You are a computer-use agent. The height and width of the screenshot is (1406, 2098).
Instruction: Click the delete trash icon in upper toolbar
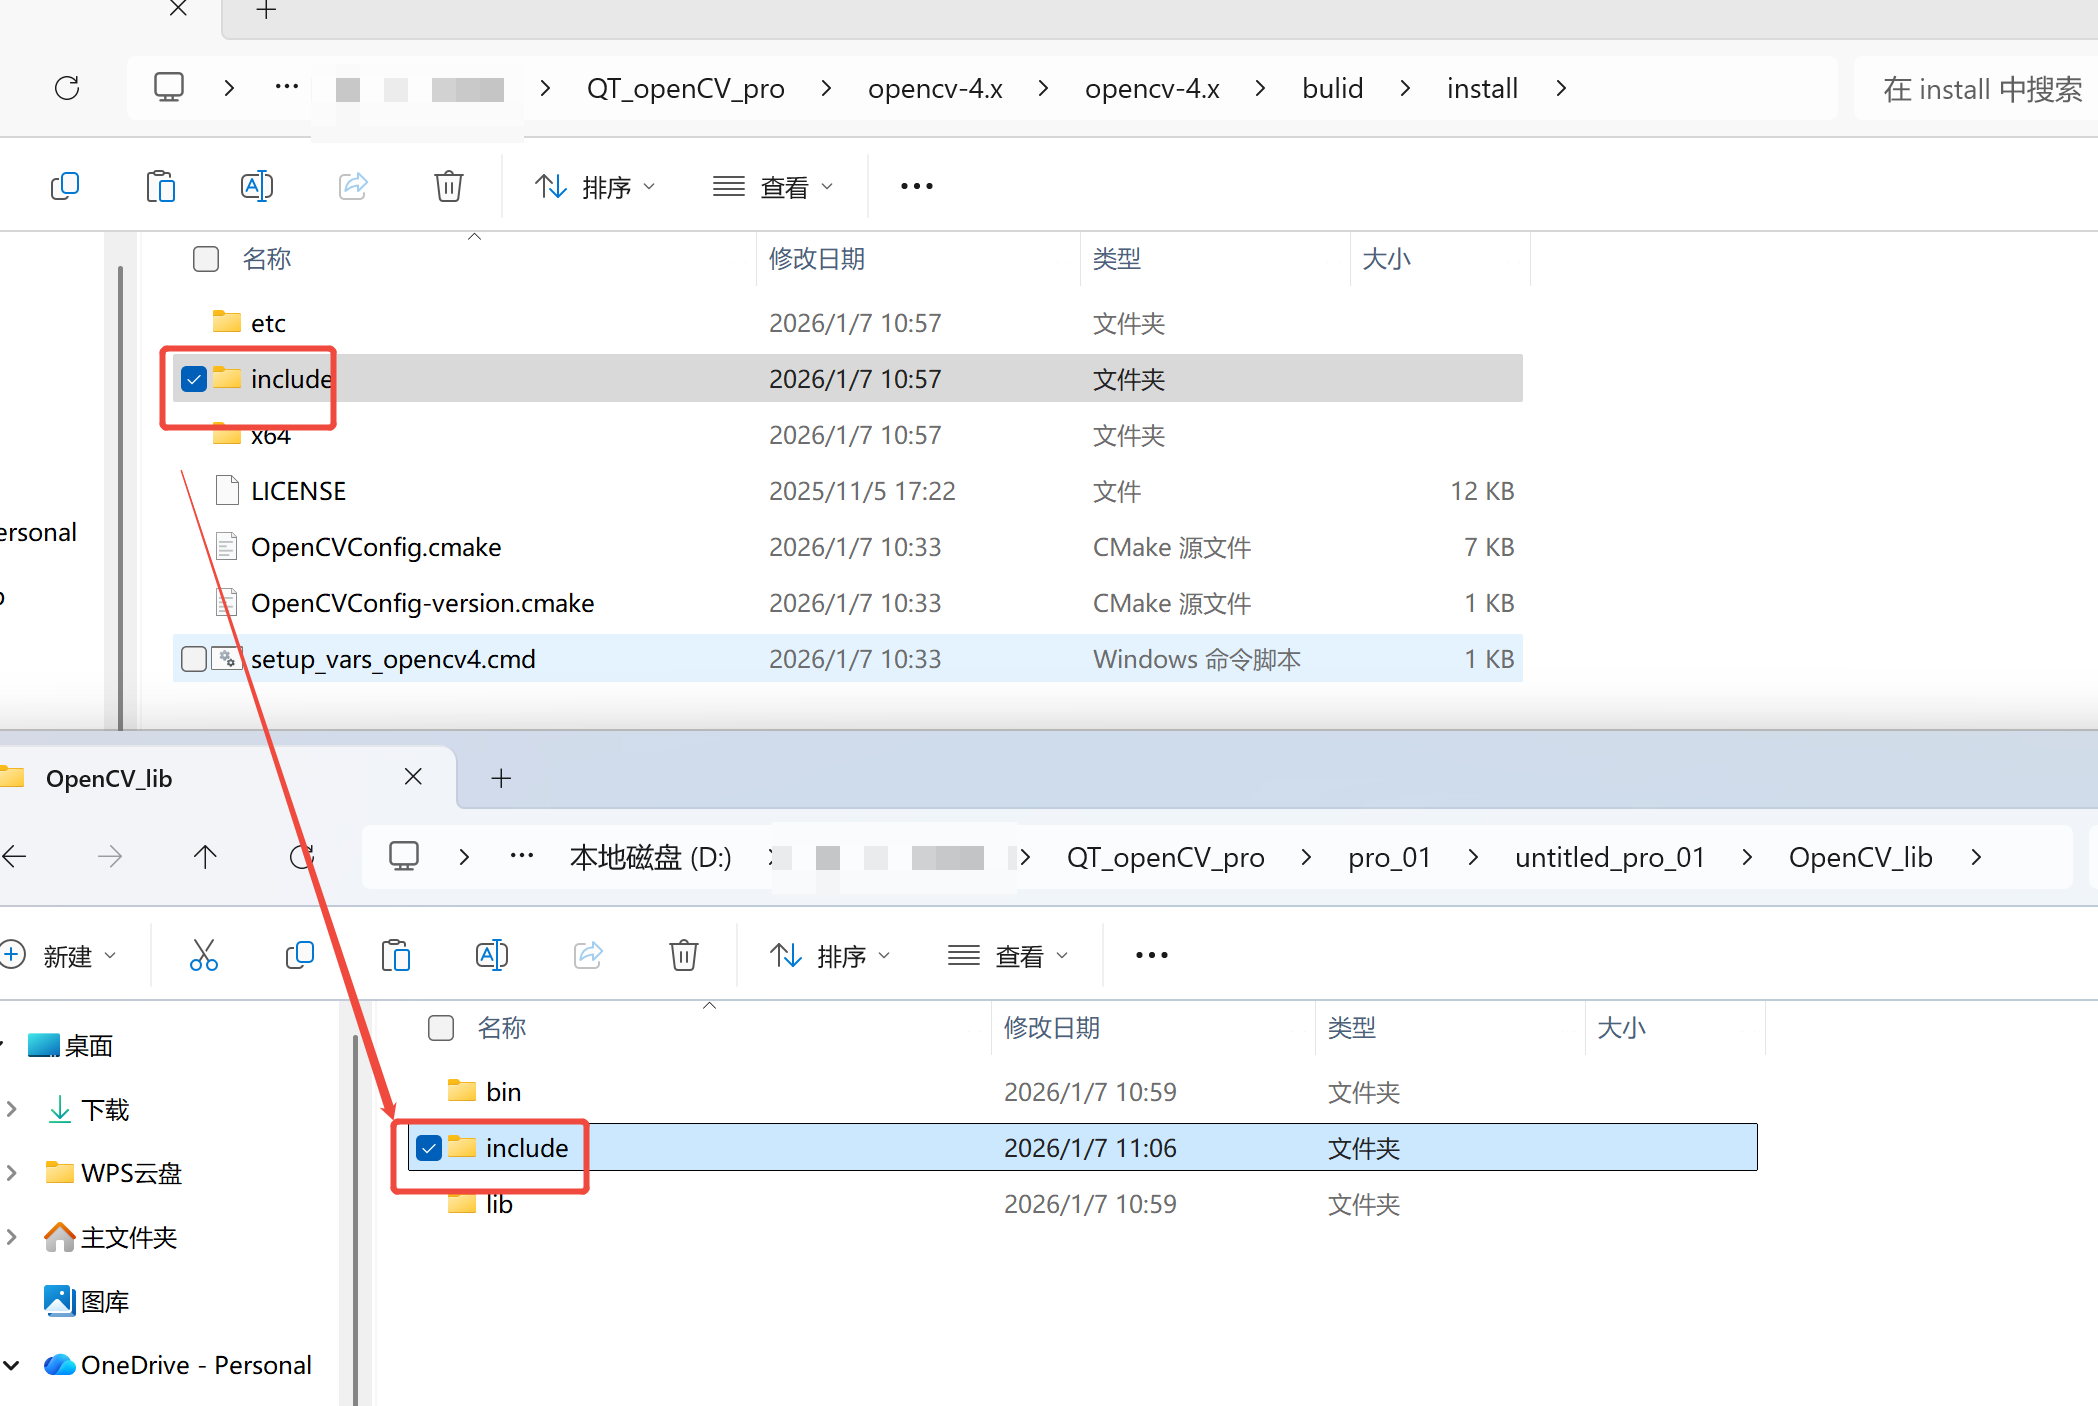point(448,186)
